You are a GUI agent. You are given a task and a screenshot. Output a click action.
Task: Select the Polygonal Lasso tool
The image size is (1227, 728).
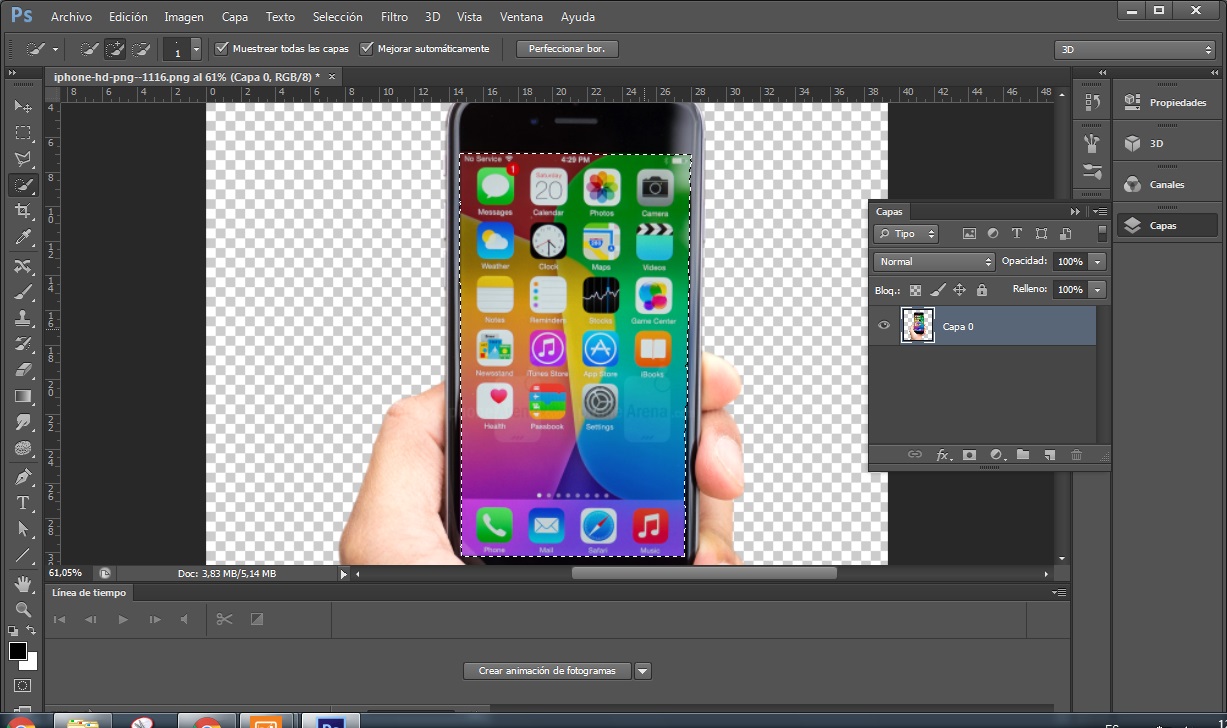coord(23,159)
